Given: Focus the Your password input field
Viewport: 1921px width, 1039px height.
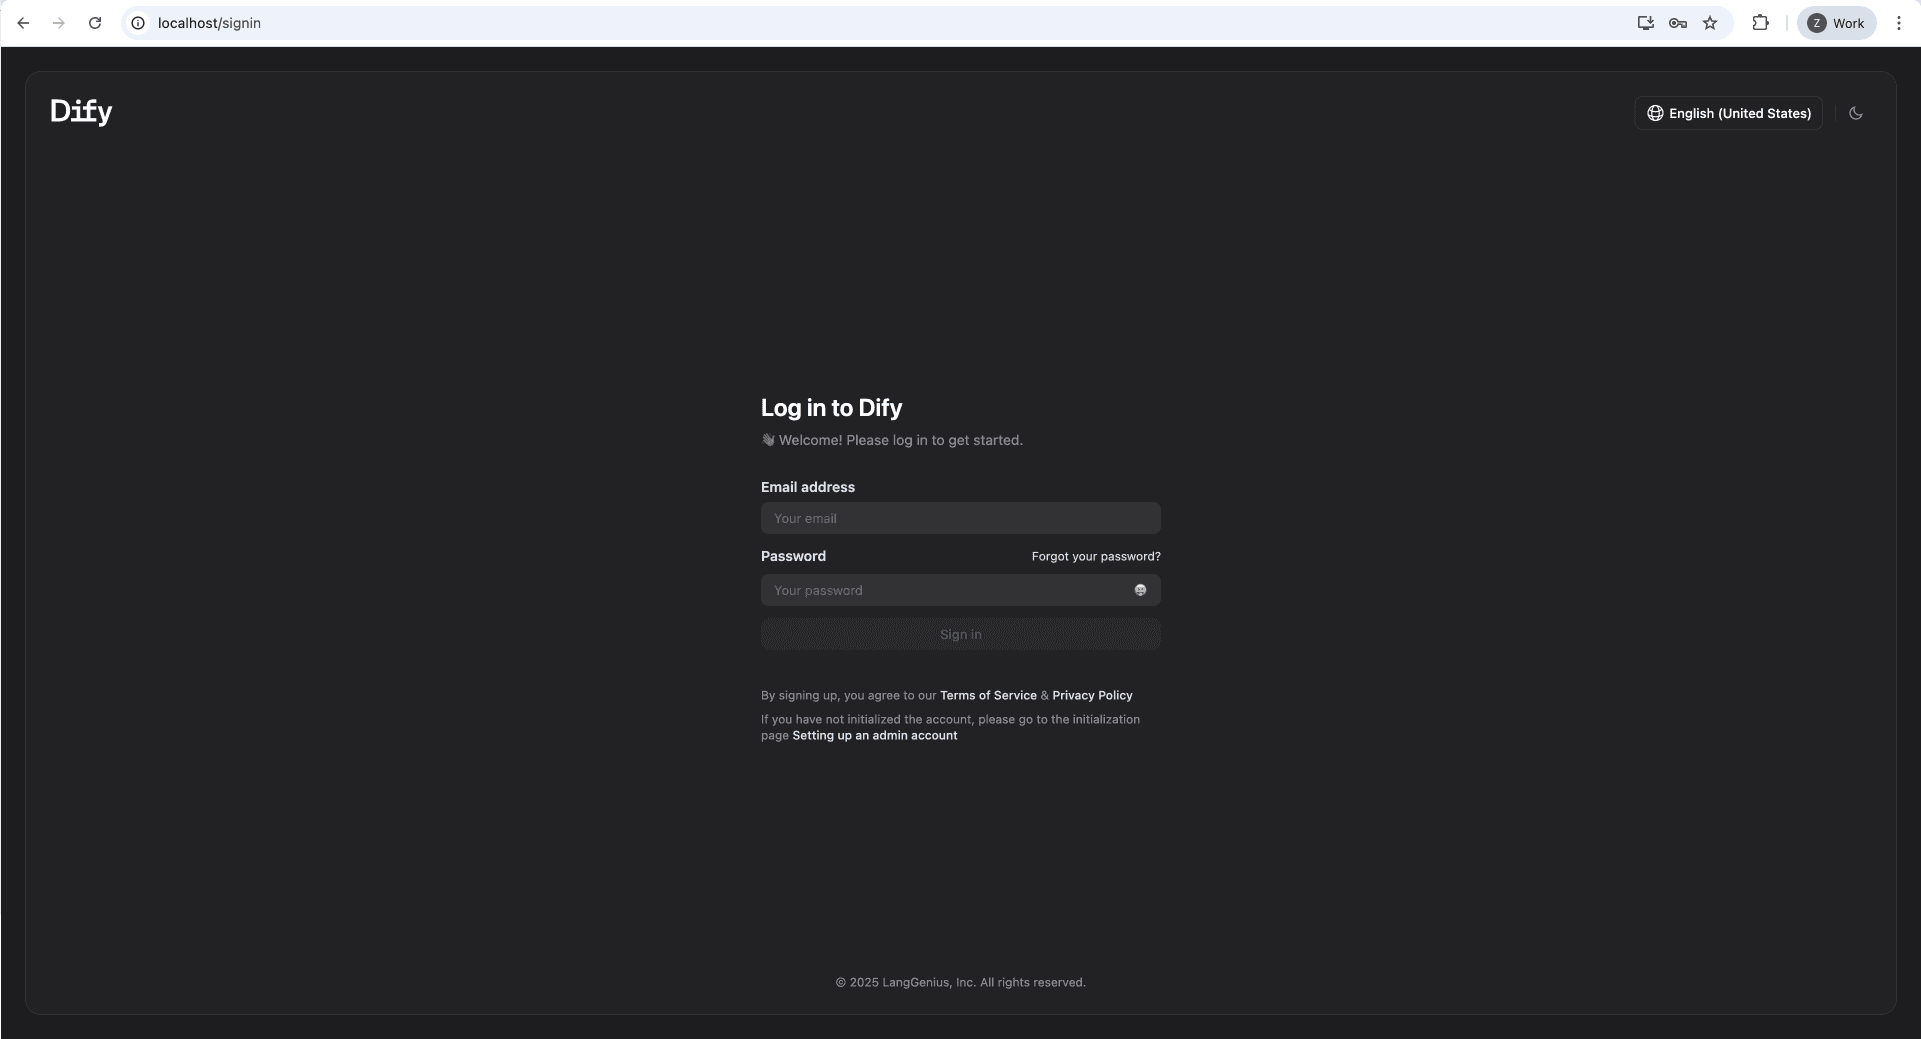Looking at the screenshot, I should 960,590.
